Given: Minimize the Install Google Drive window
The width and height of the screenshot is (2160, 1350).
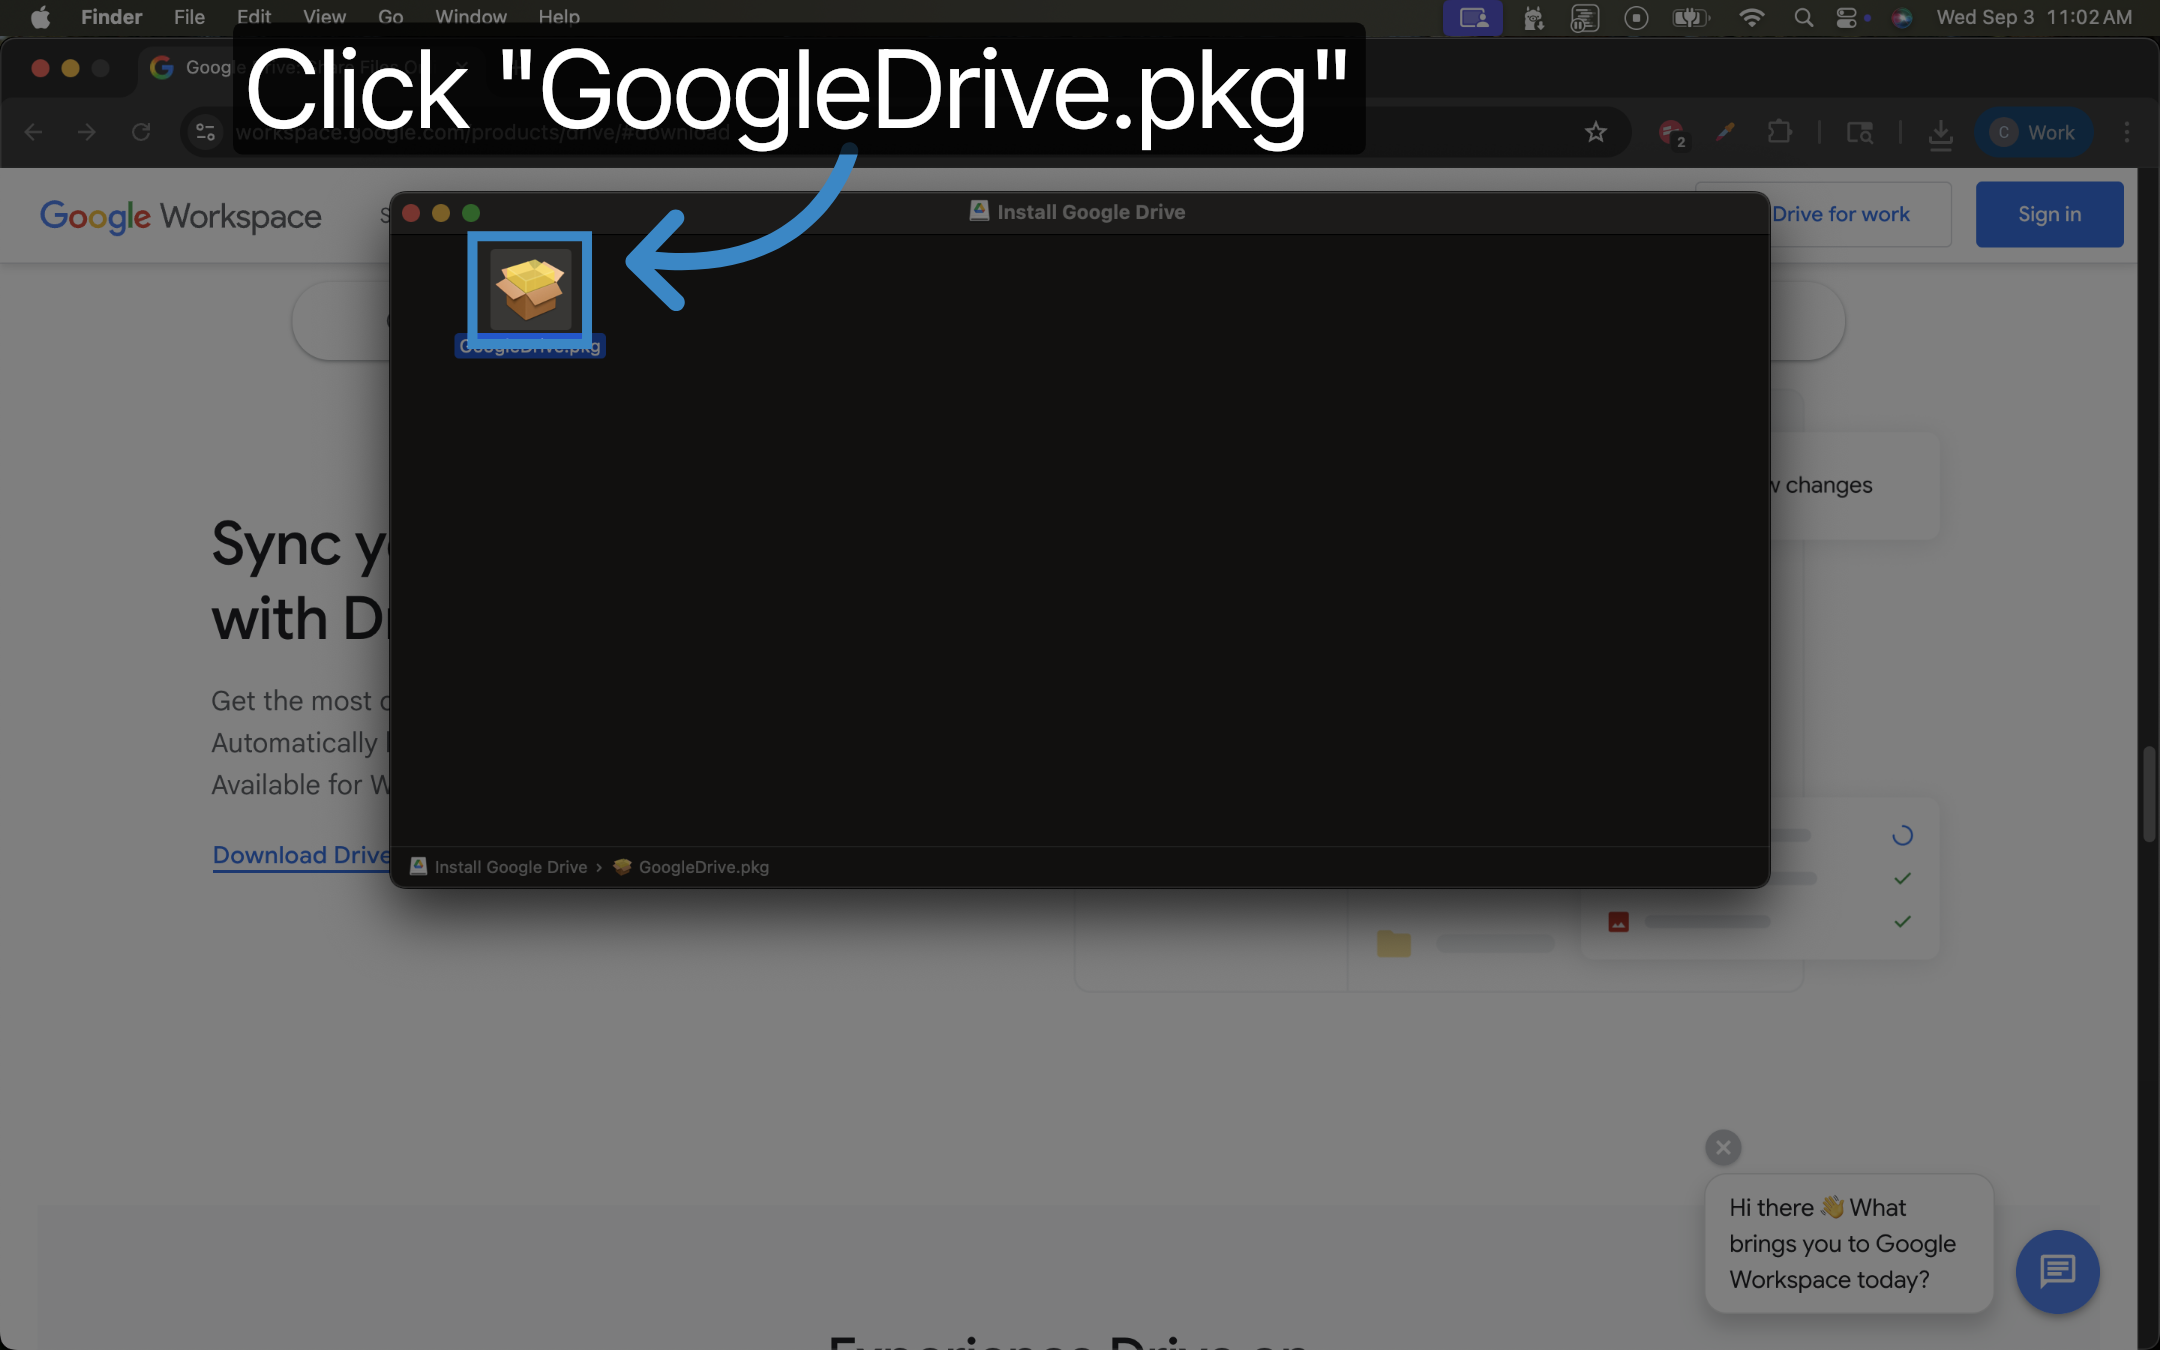Looking at the screenshot, I should [441, 213].
